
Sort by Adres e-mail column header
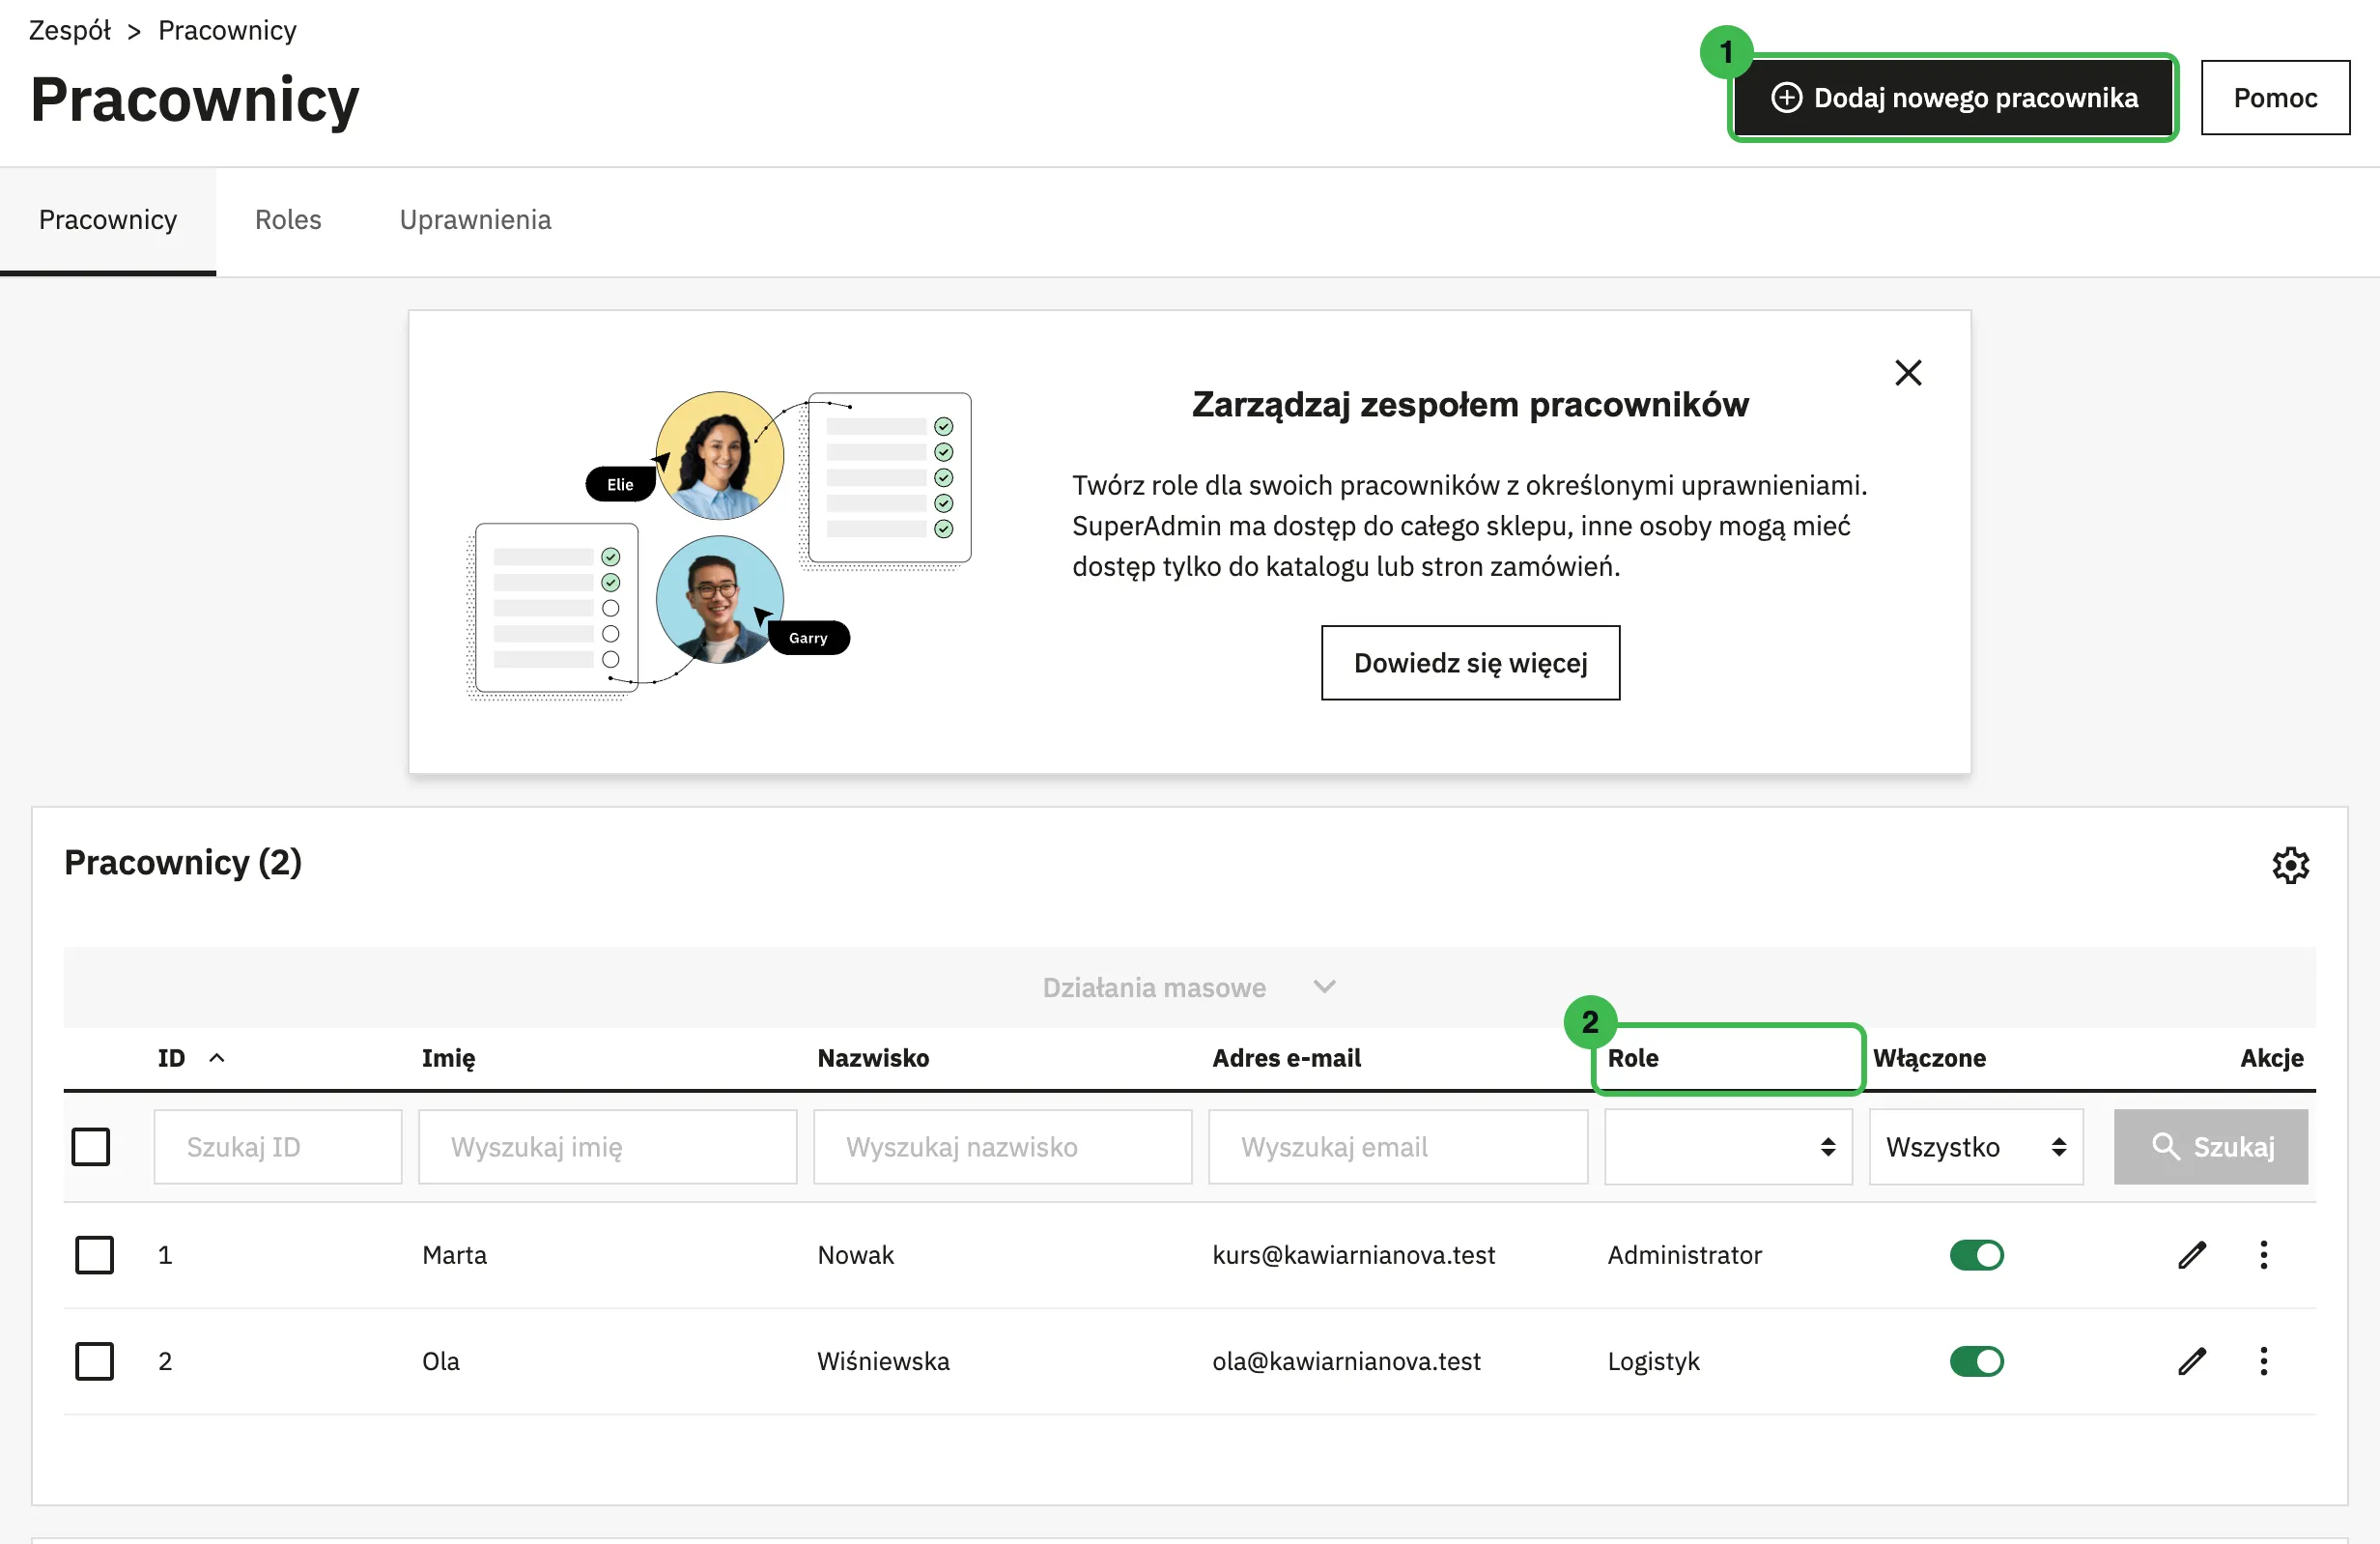(1287, 1058)
